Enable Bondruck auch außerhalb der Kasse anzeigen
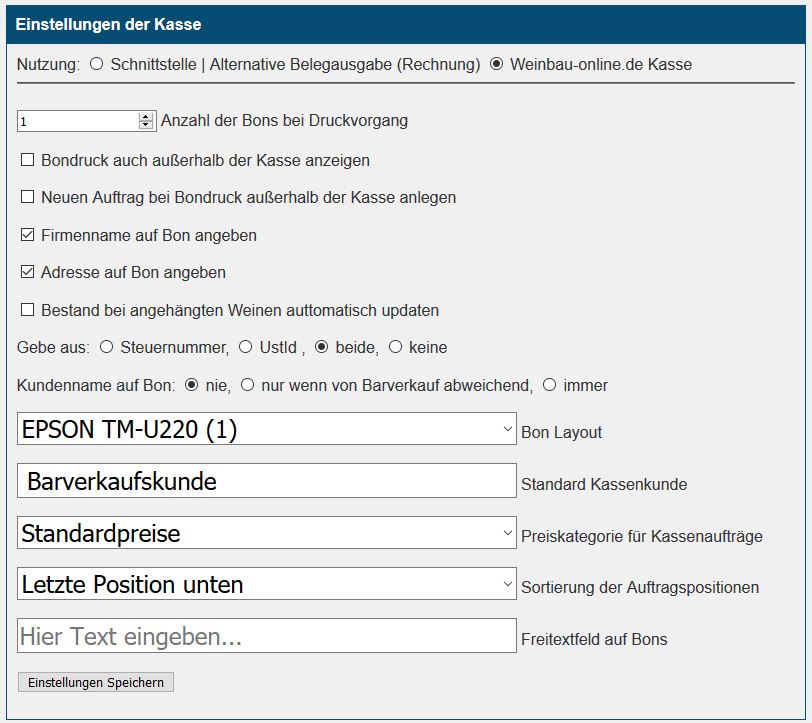This screenshot has width=812, height=723. (x=28, y=160)
